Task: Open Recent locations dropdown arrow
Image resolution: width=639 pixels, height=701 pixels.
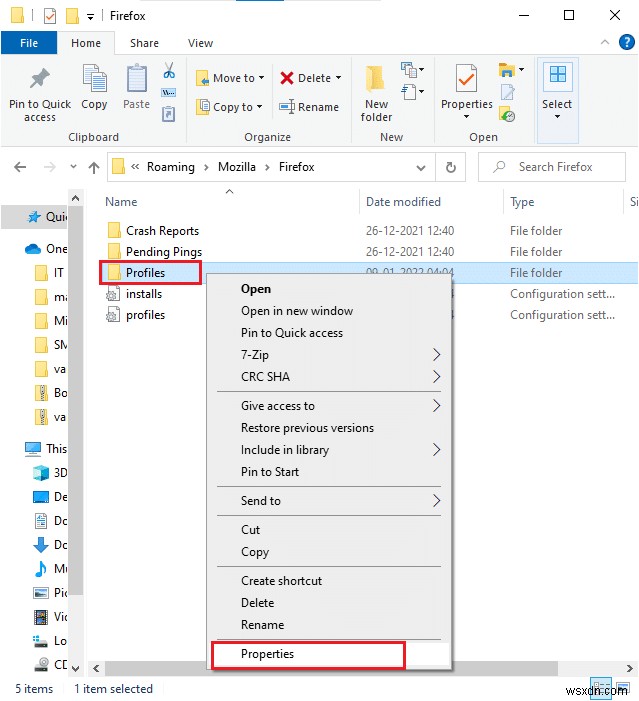Action: click(x=73, y=167)
